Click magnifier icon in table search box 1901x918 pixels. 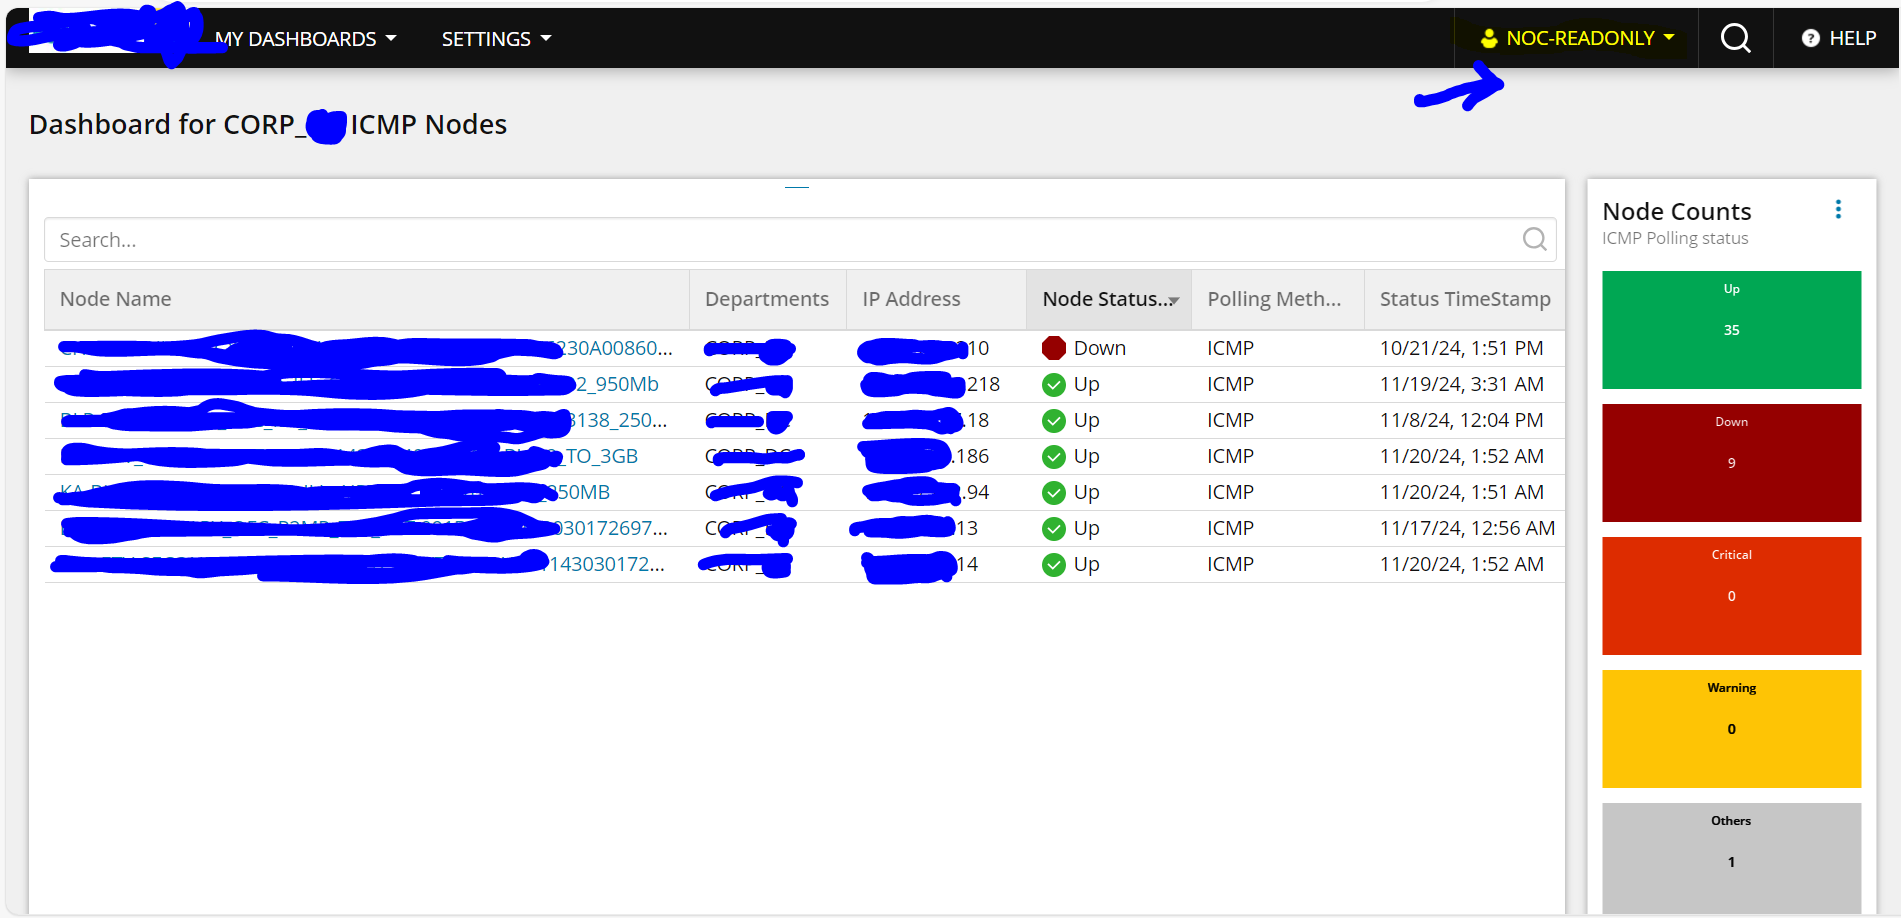[1534, 239]
